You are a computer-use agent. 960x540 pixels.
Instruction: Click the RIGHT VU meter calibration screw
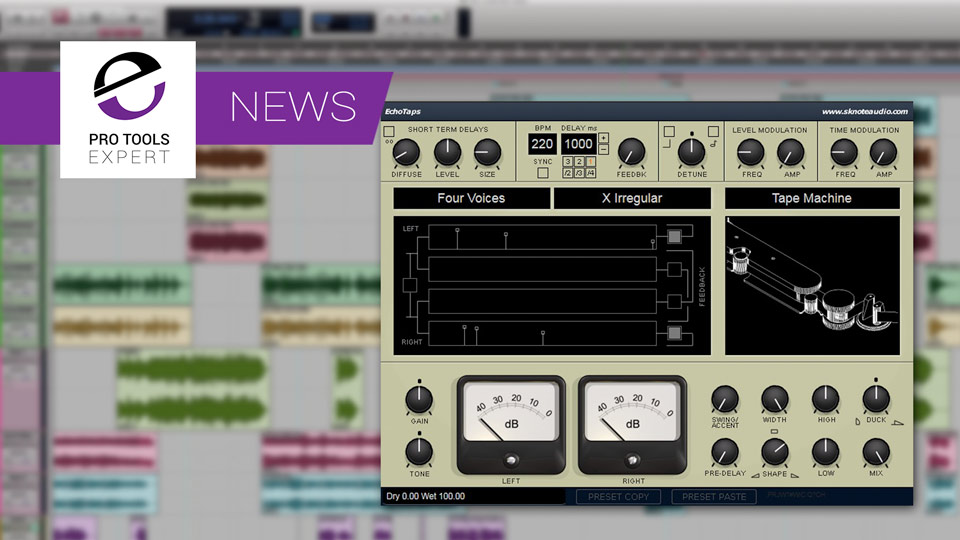click(x=632, y=460)
